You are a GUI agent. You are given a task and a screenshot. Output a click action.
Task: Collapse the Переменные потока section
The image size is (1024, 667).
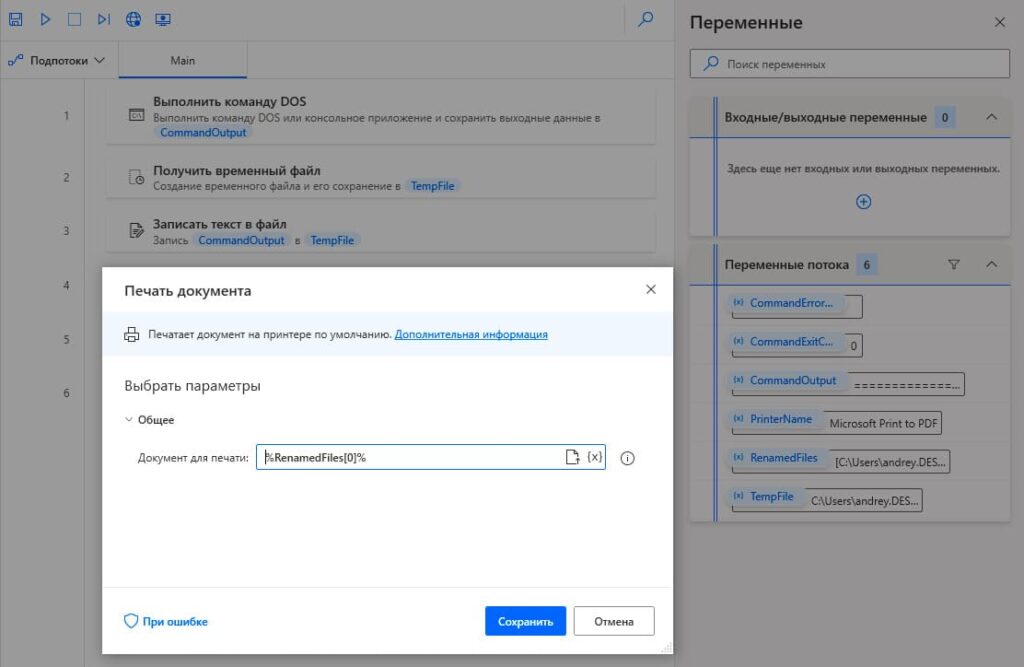[992, 265]
